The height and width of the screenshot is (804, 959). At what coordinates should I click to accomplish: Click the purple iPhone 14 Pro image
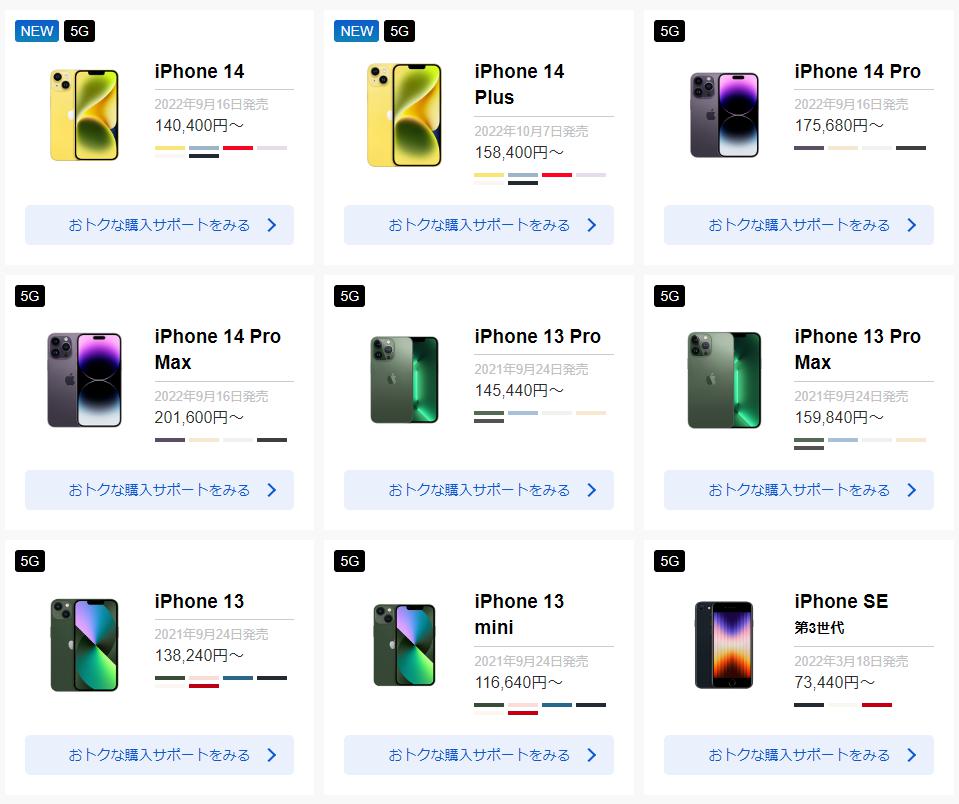pos(724,115)
